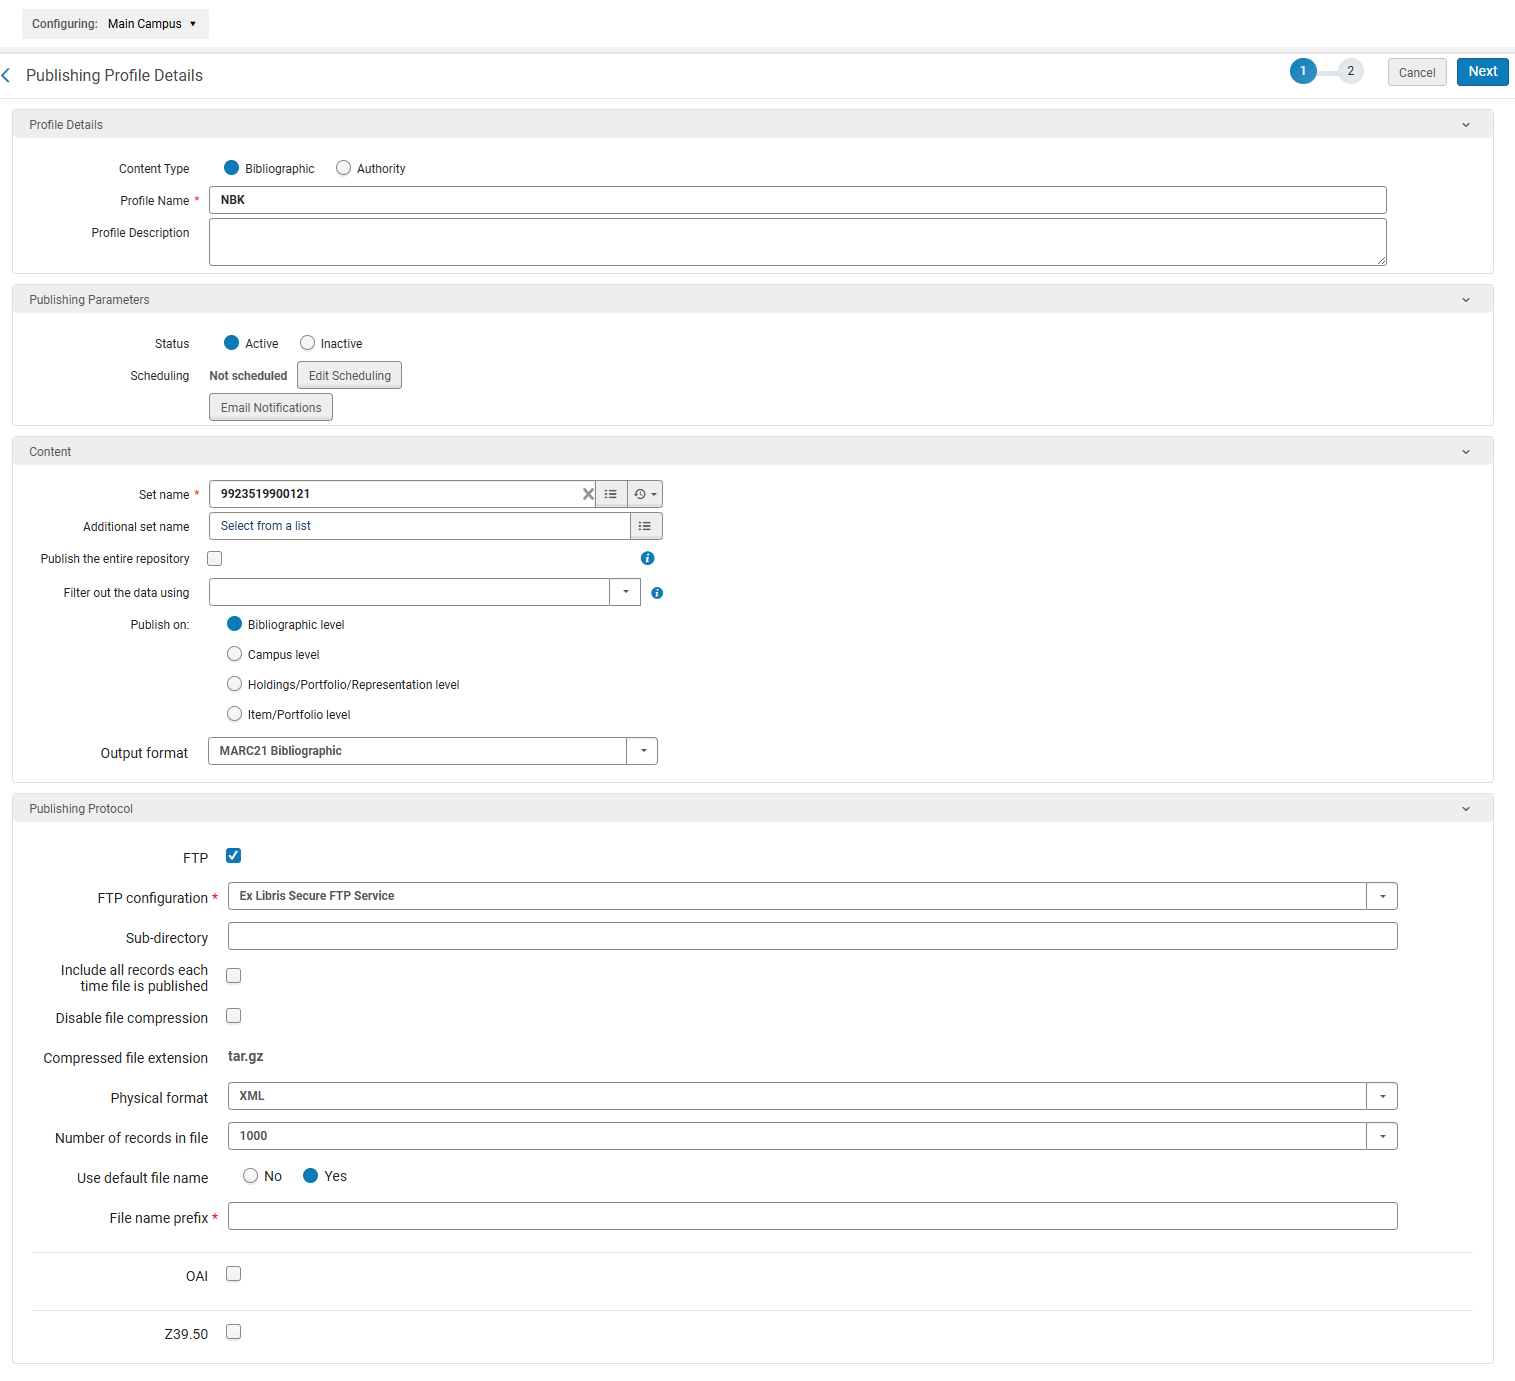
Task: Open recent sets history for Set name
Action: [645, 494]
